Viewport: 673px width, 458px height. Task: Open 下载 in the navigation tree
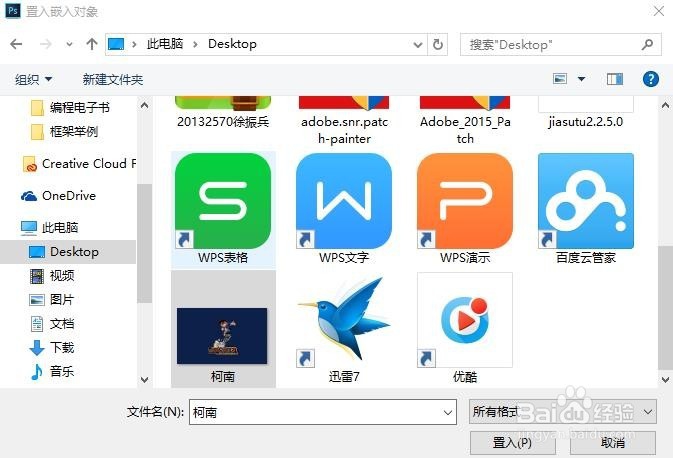point(52,347)
